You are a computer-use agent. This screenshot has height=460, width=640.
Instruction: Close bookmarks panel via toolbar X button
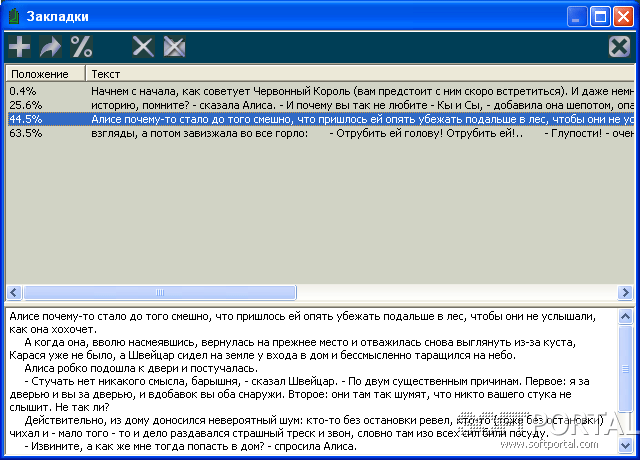click(619, 47)
